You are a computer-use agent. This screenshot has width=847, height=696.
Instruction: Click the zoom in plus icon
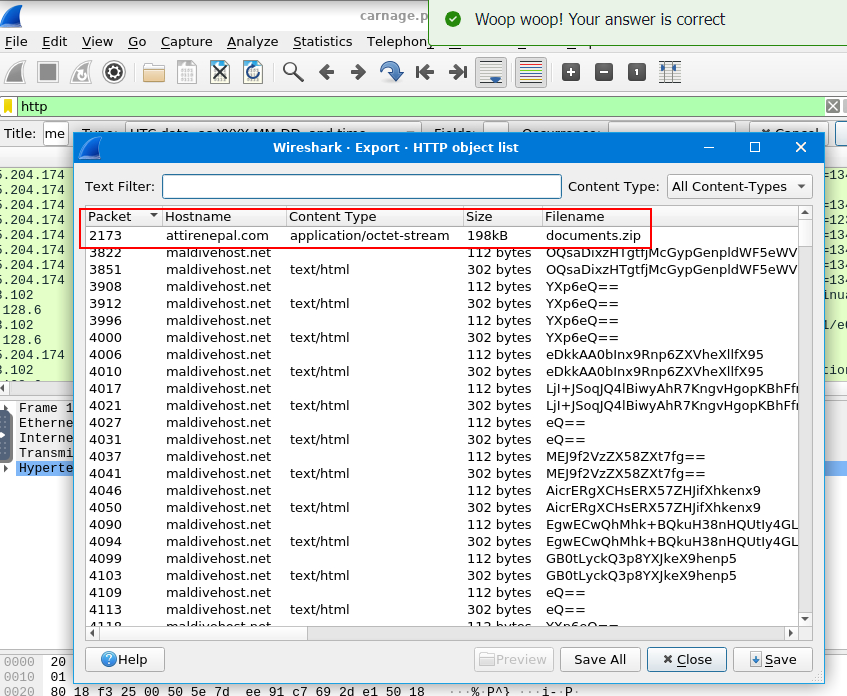click(x=571, y=72)
